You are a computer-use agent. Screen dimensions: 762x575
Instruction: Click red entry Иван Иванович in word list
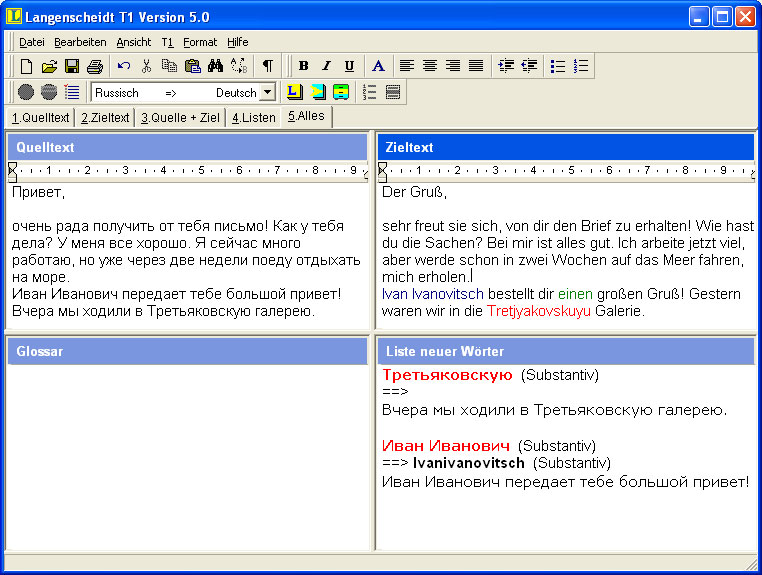point(446,446)
